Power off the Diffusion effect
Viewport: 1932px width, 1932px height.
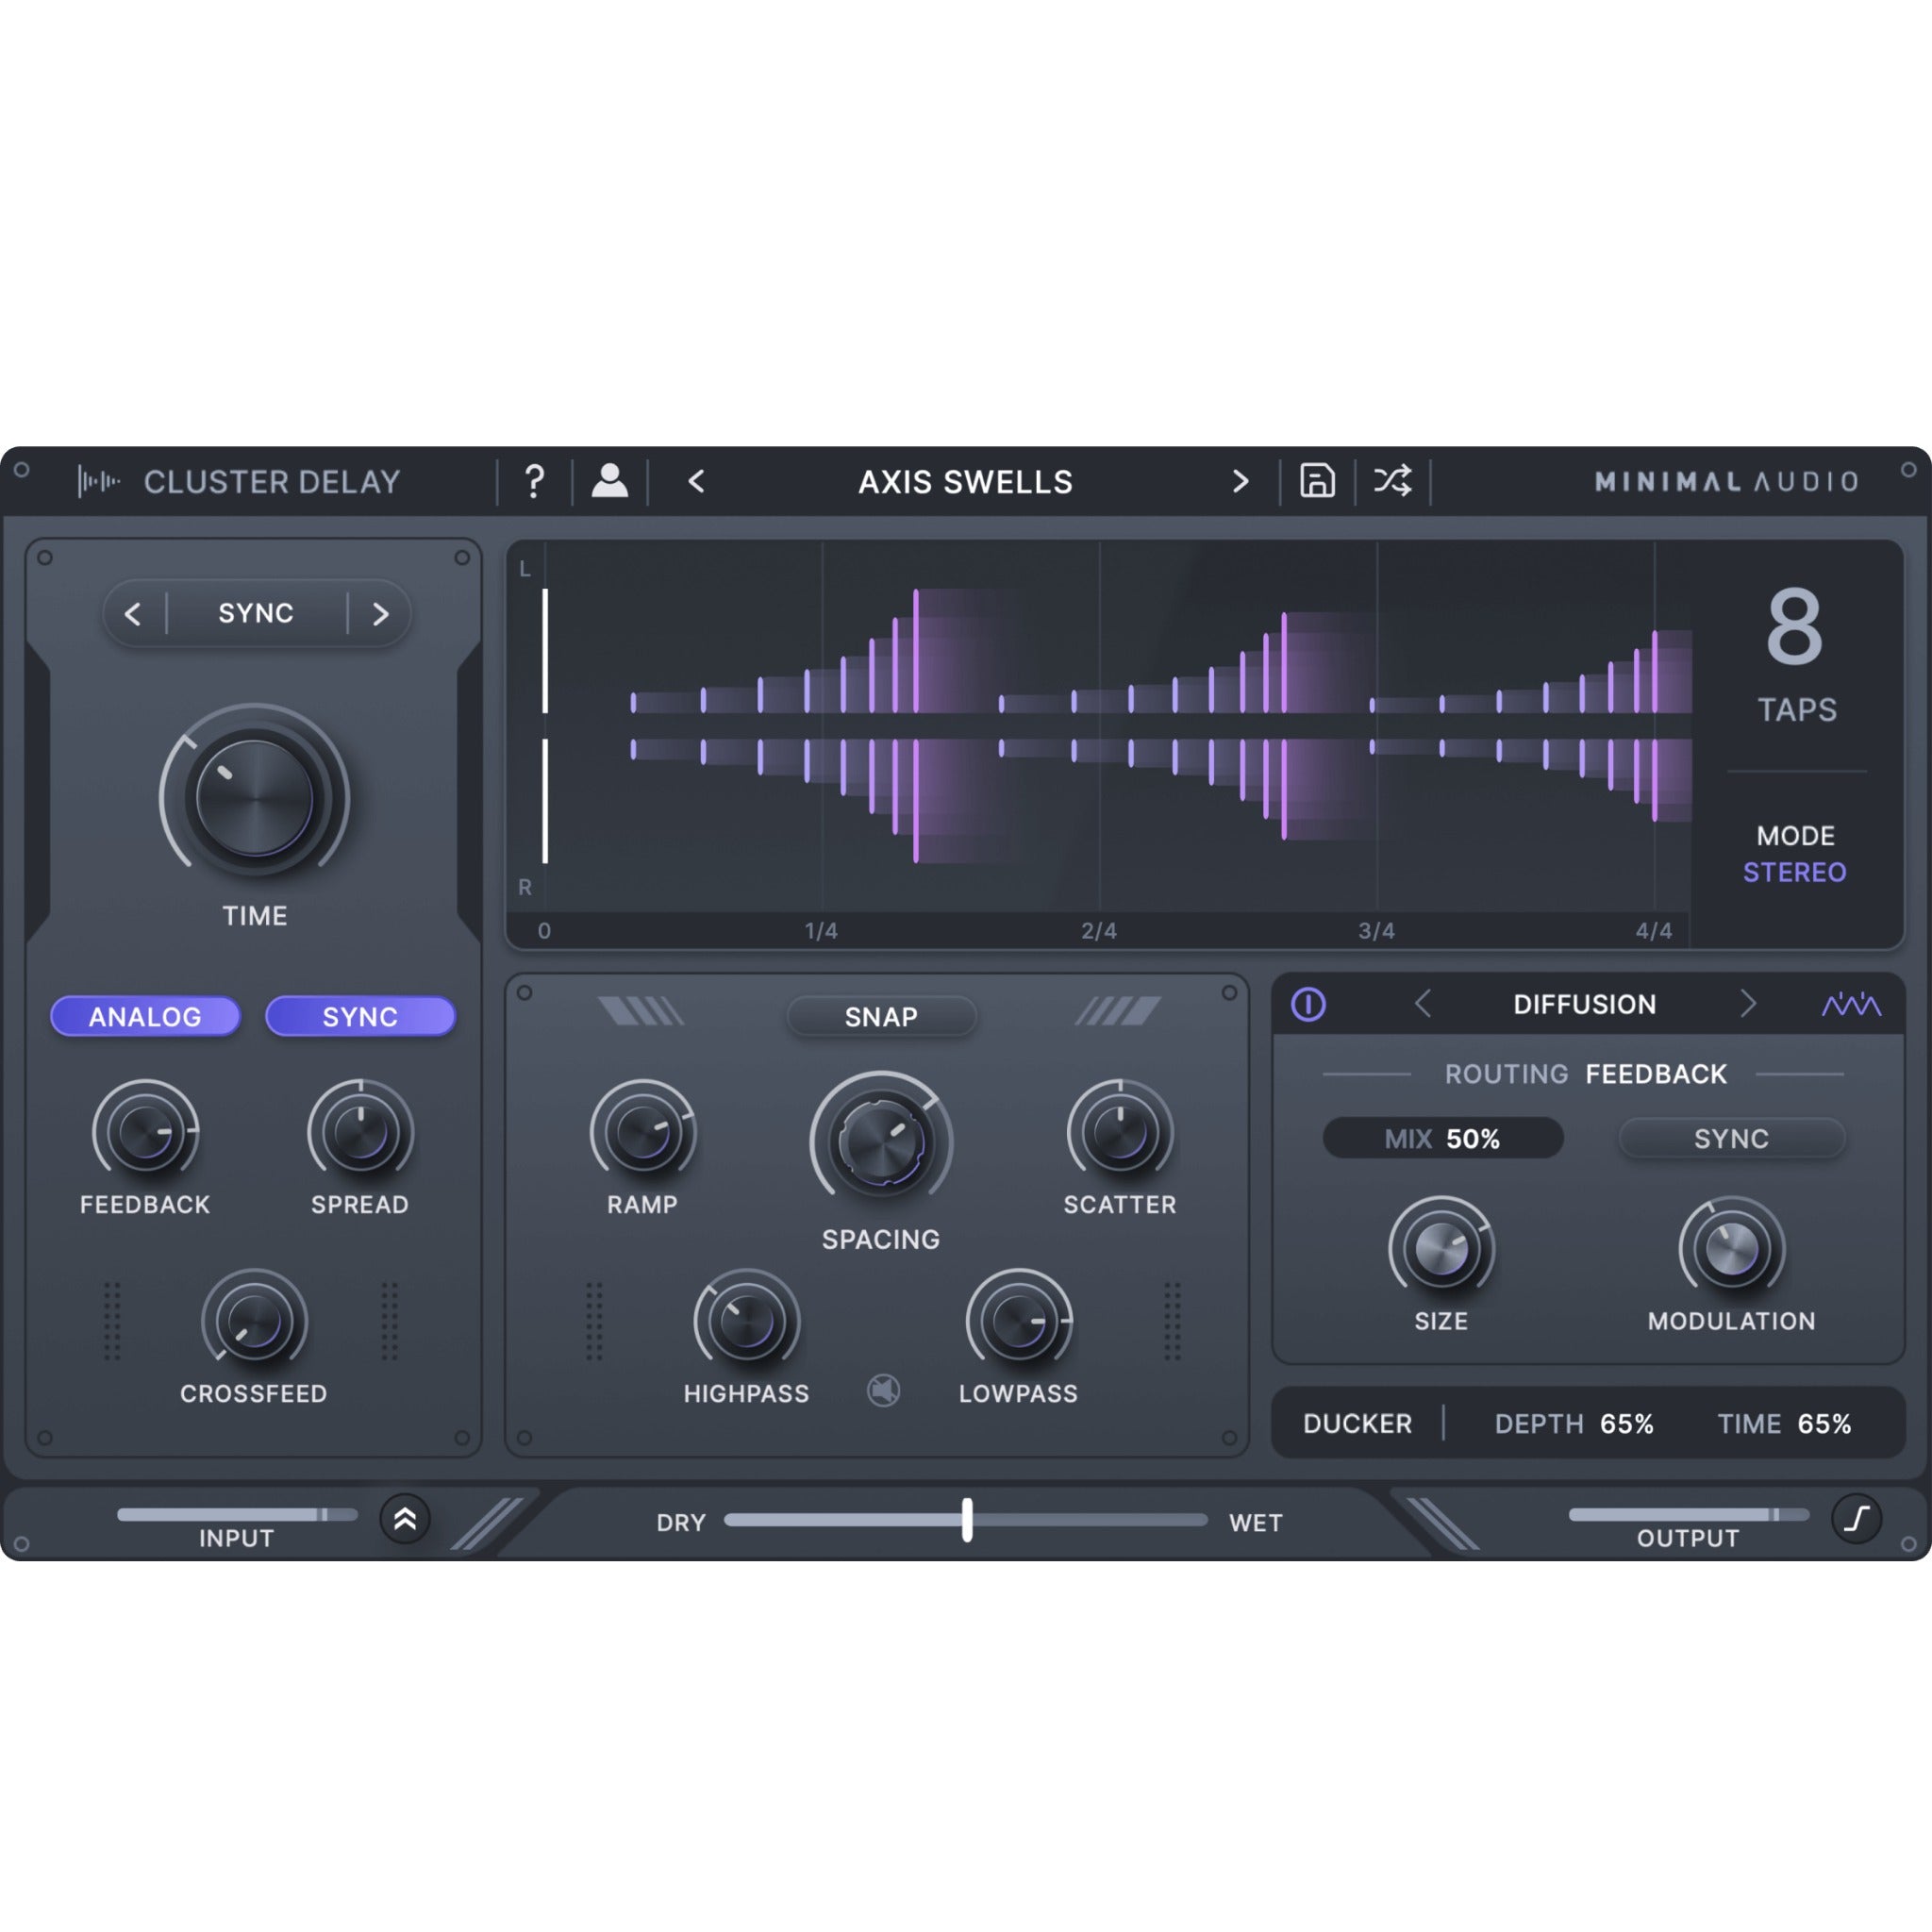(1310, 1005)
